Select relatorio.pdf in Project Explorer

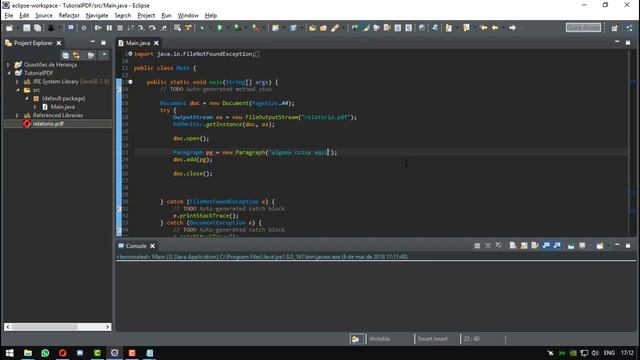[48, 124]
